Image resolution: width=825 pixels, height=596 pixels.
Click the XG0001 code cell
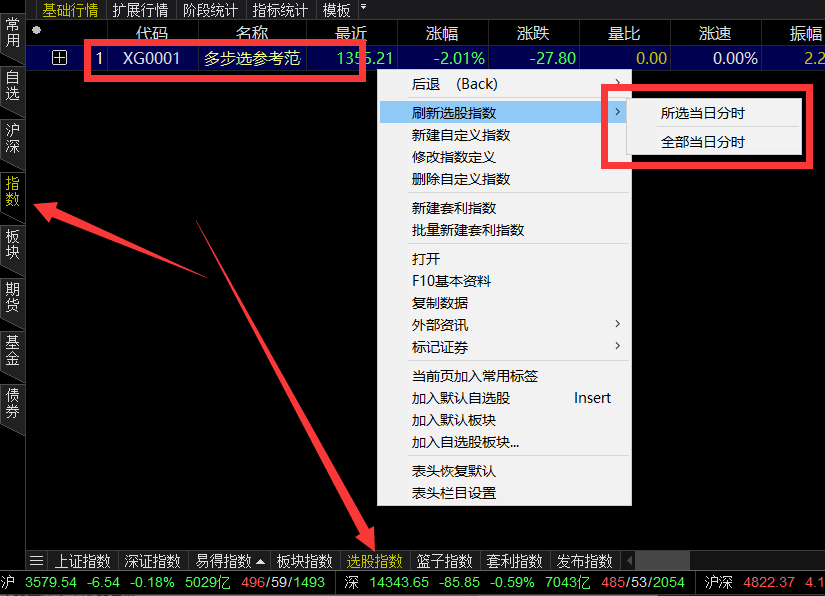(152, 58)
